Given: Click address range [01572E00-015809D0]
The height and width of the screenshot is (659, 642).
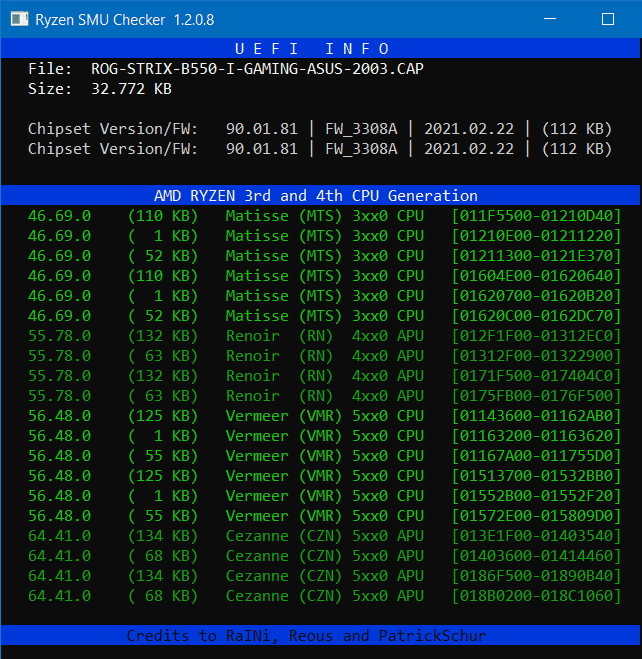Looking at the screenshot, I should [537, 516].
